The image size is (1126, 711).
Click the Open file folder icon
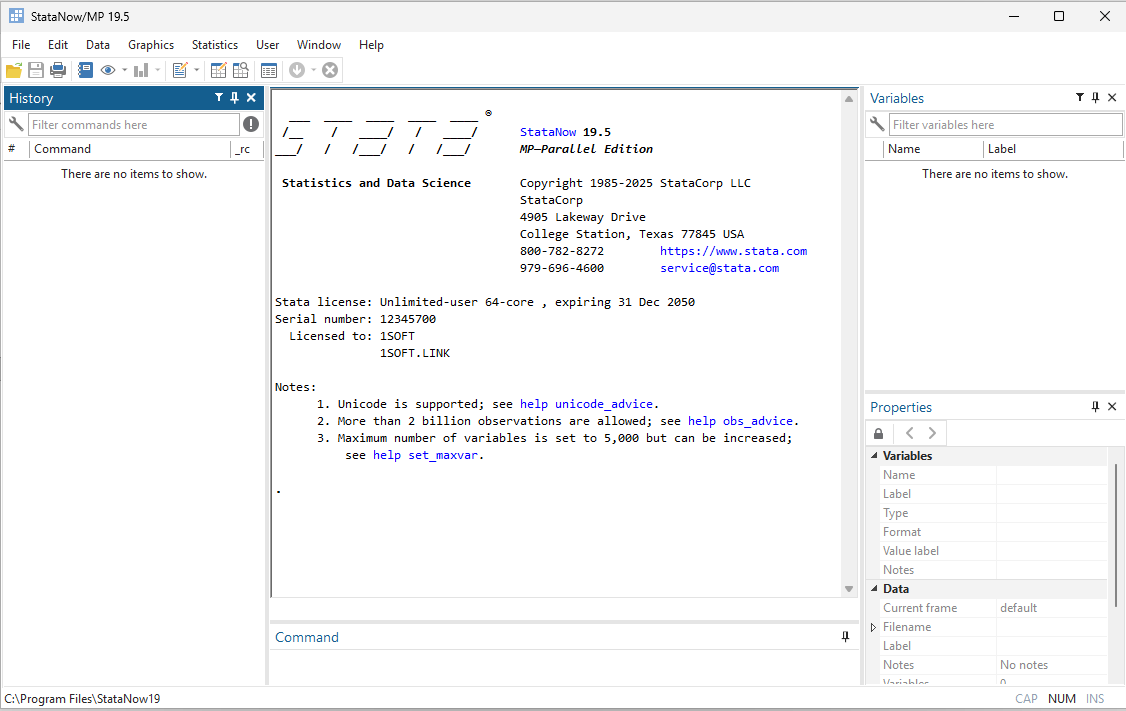(x=14, y=70)
